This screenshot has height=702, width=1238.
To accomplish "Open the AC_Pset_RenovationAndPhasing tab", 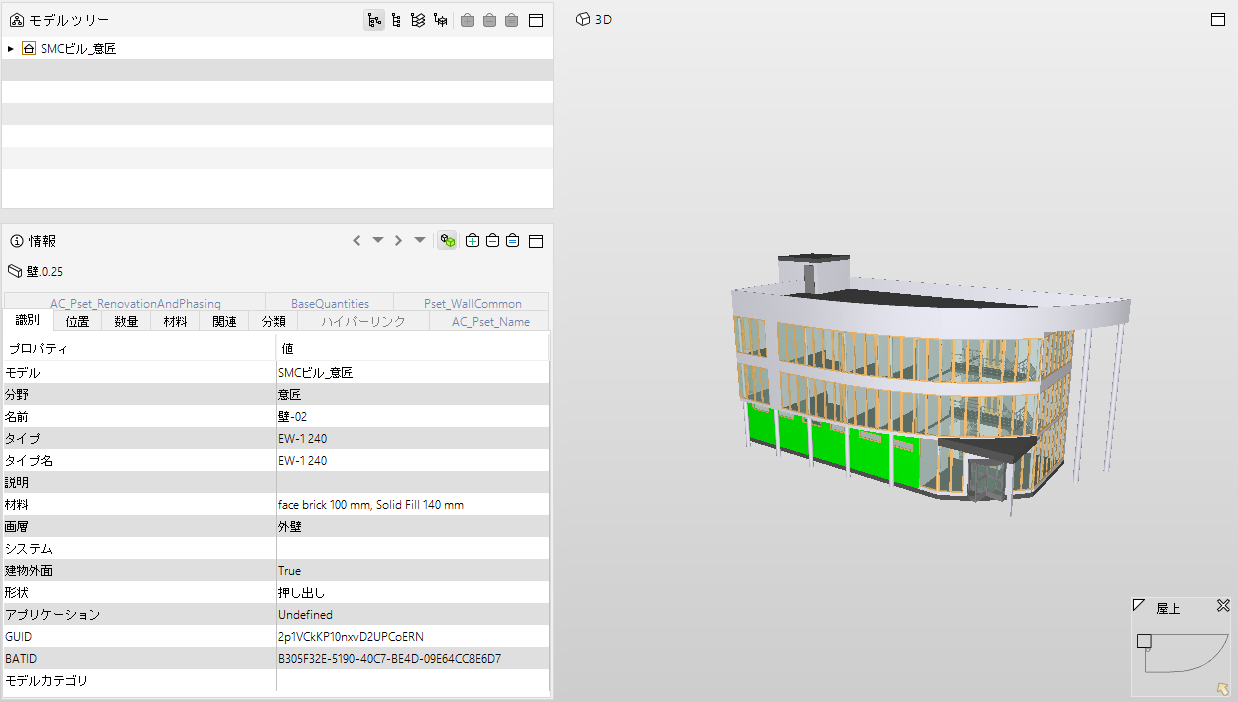I will coord(135,303).
